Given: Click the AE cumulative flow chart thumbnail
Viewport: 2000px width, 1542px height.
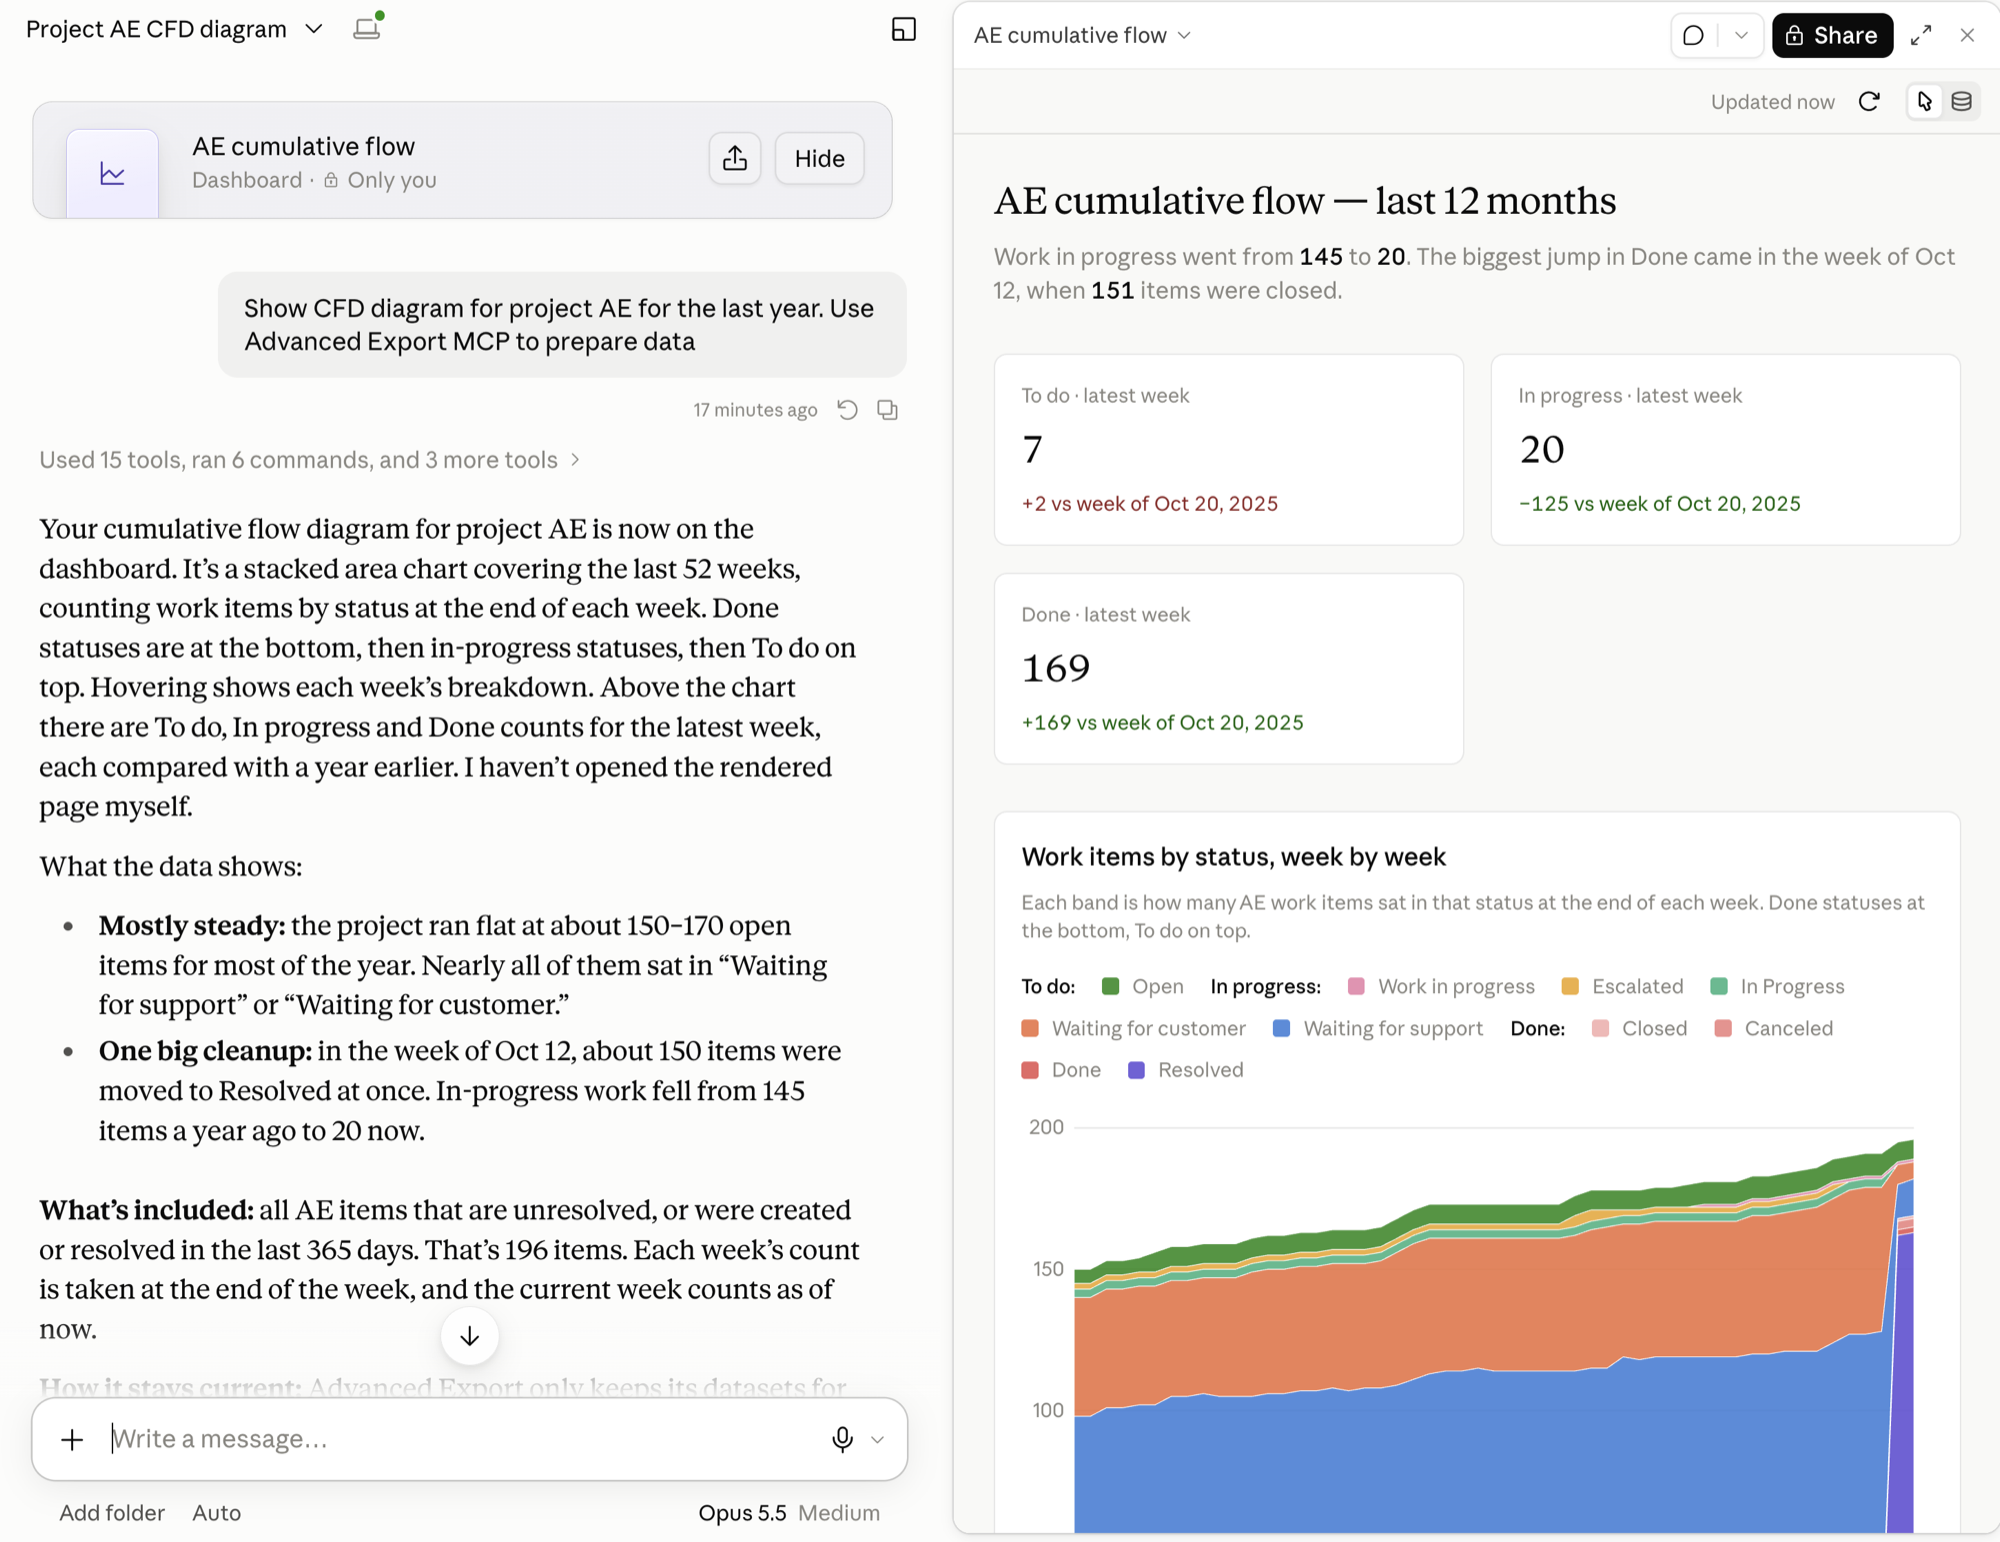Looking at the screenshot, I should coord(112,174).
